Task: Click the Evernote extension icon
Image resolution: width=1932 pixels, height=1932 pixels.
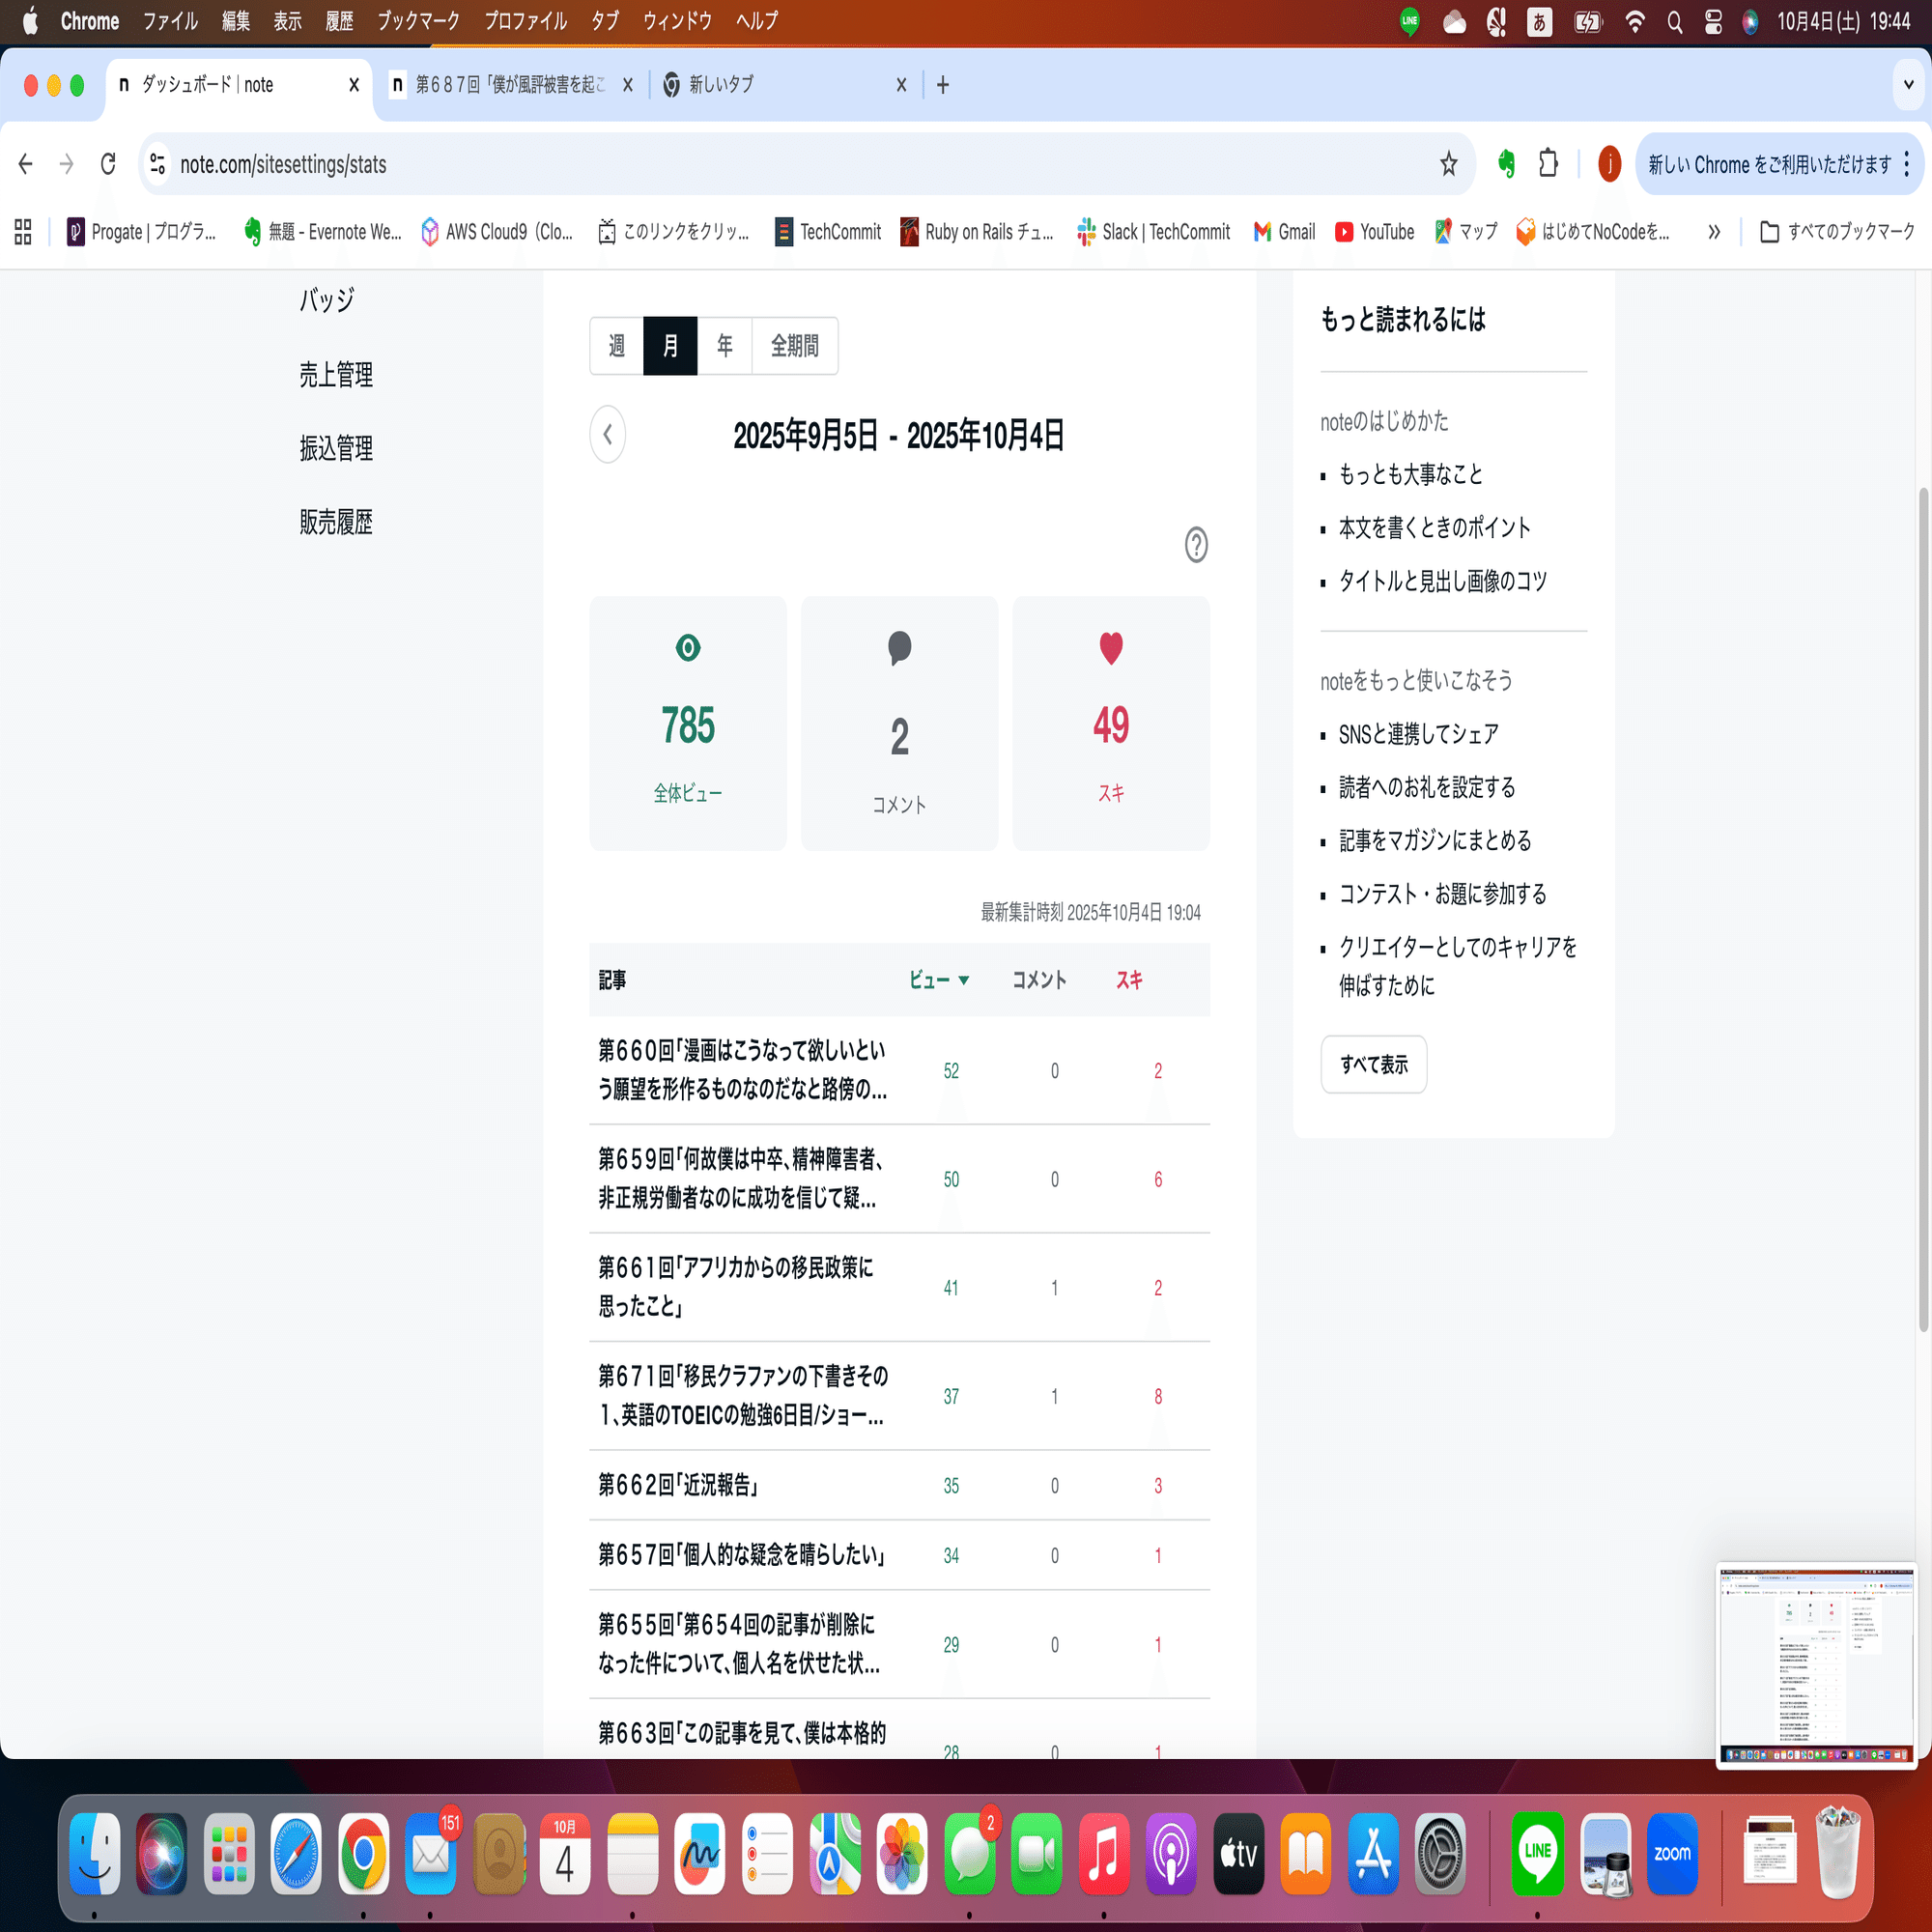Action: pyautogui.click(x=1506, y=164)
